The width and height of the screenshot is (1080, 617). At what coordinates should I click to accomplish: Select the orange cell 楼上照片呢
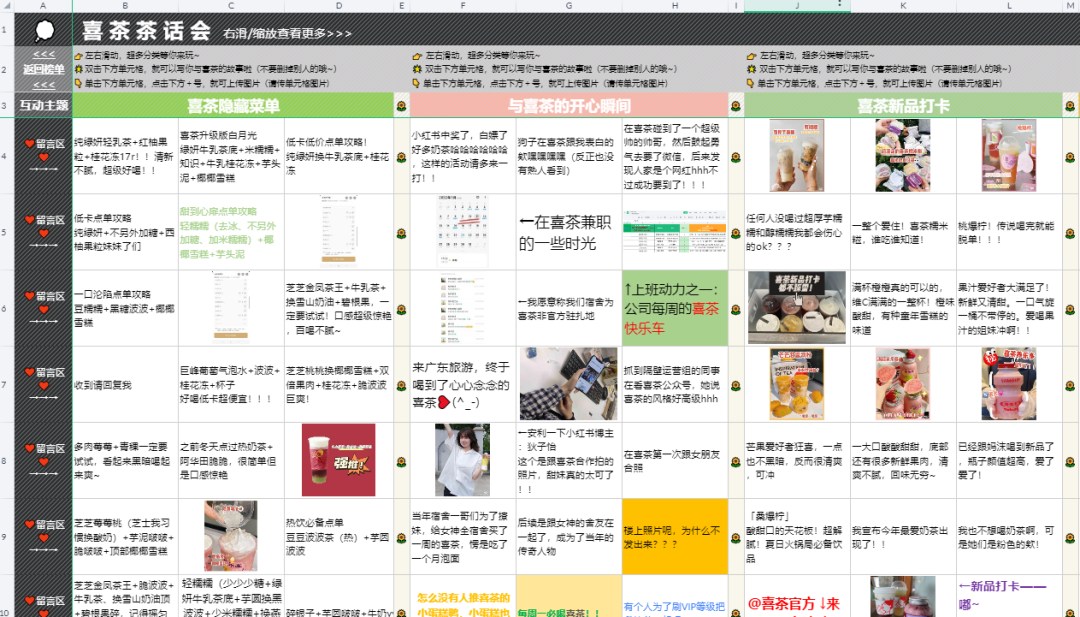coord(675,537)
